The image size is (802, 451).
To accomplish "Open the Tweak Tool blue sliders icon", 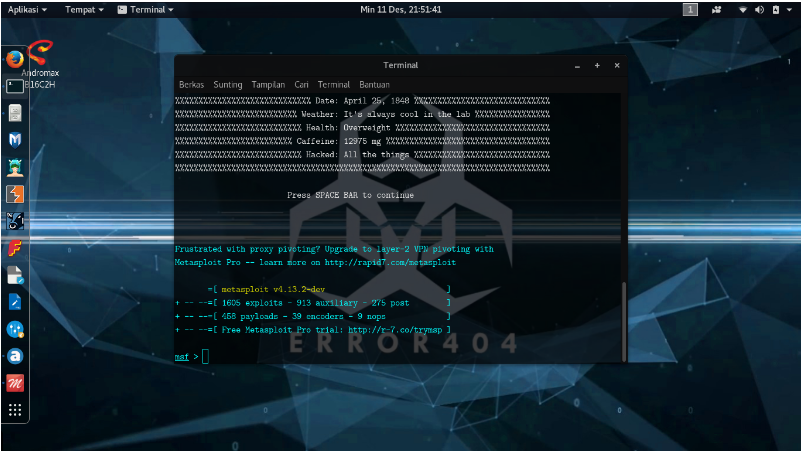I will (15, 329).
